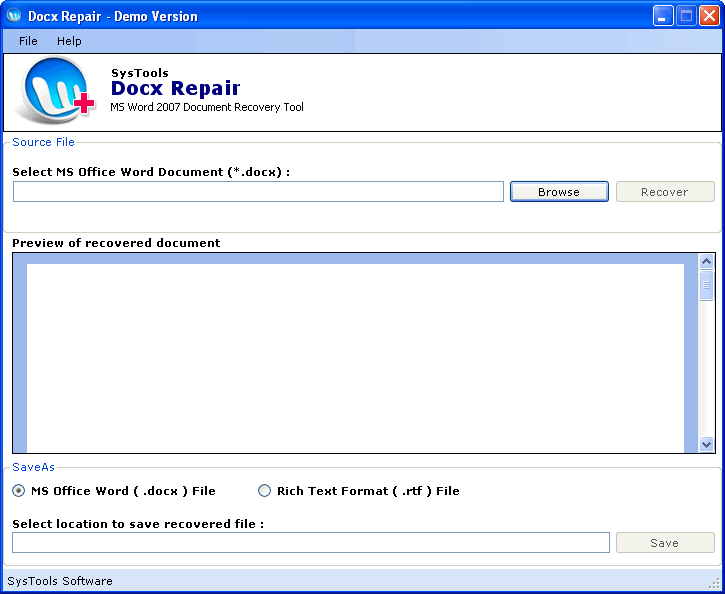Click the preview vertical scrollbar thumb

pyautogui.click(x=706, y=284)
